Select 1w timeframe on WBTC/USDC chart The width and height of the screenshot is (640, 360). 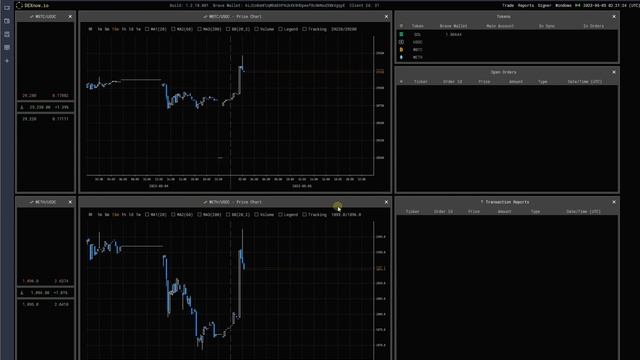coord(138,29)
